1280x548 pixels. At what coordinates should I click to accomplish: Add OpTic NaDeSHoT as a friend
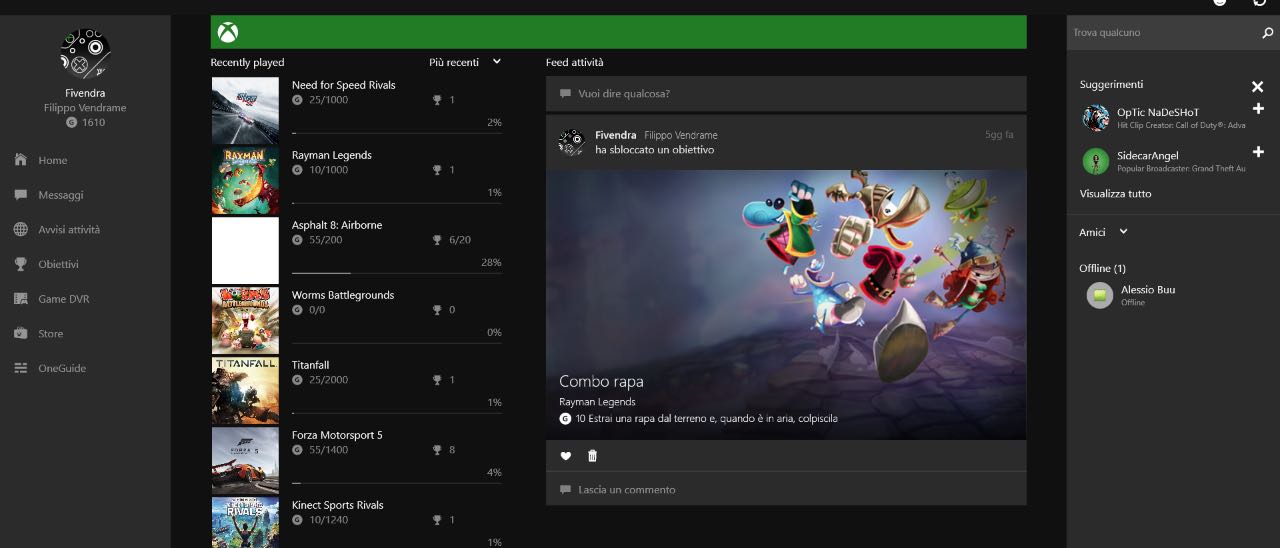coord(1258,108)
